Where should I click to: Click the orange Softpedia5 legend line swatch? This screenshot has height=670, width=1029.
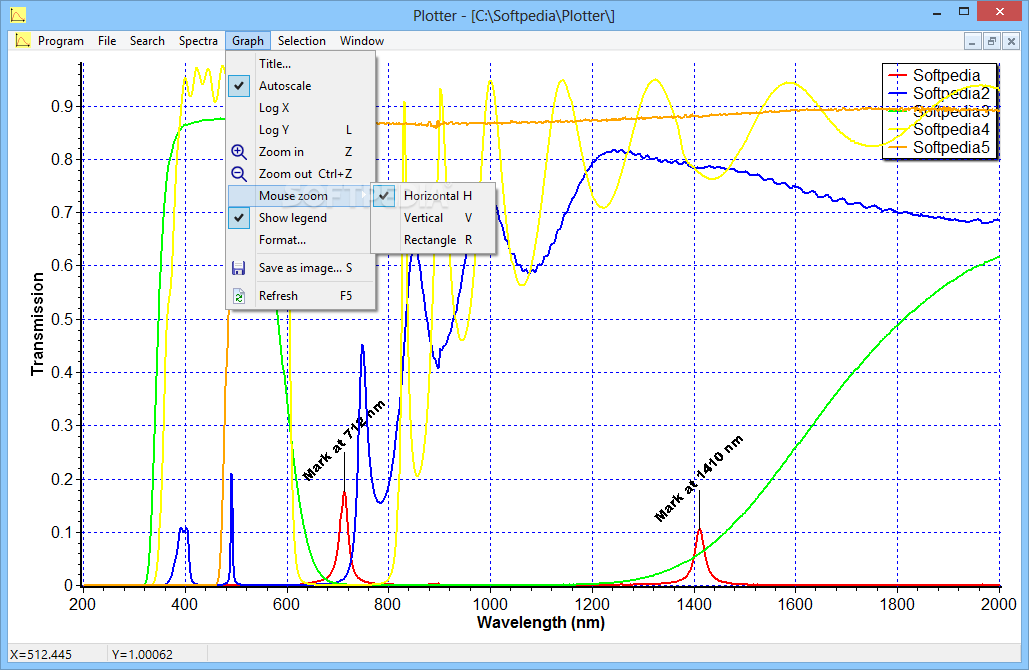(897, 148)
